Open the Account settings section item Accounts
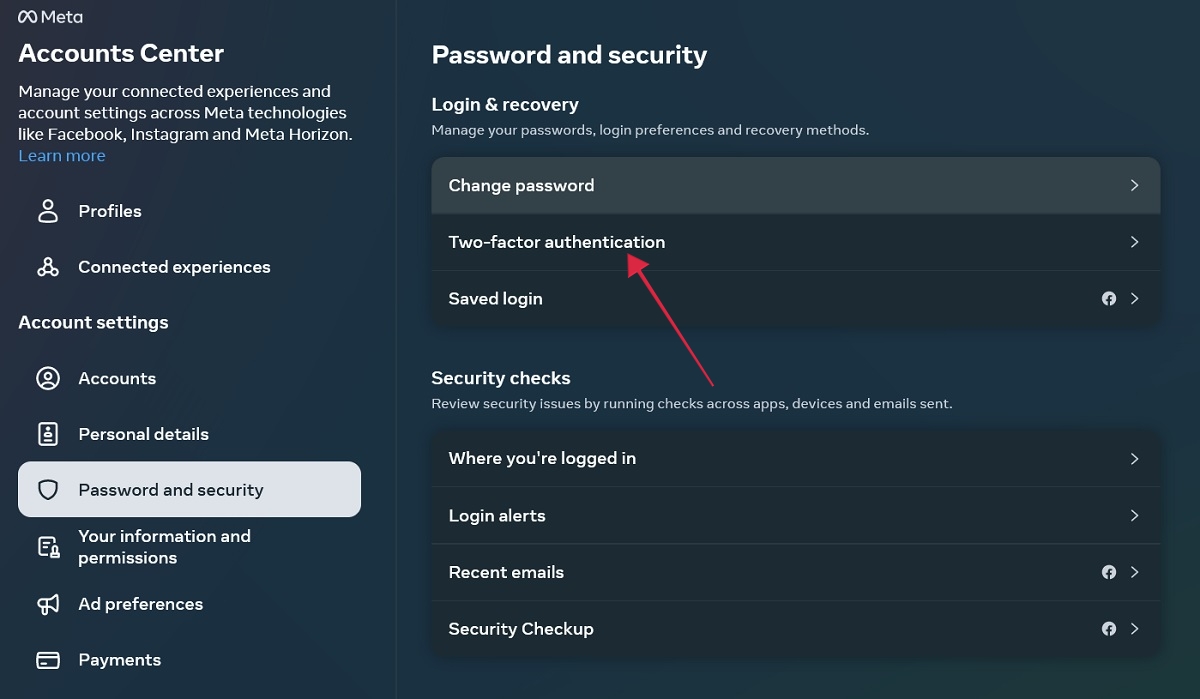 click(117, 378)
